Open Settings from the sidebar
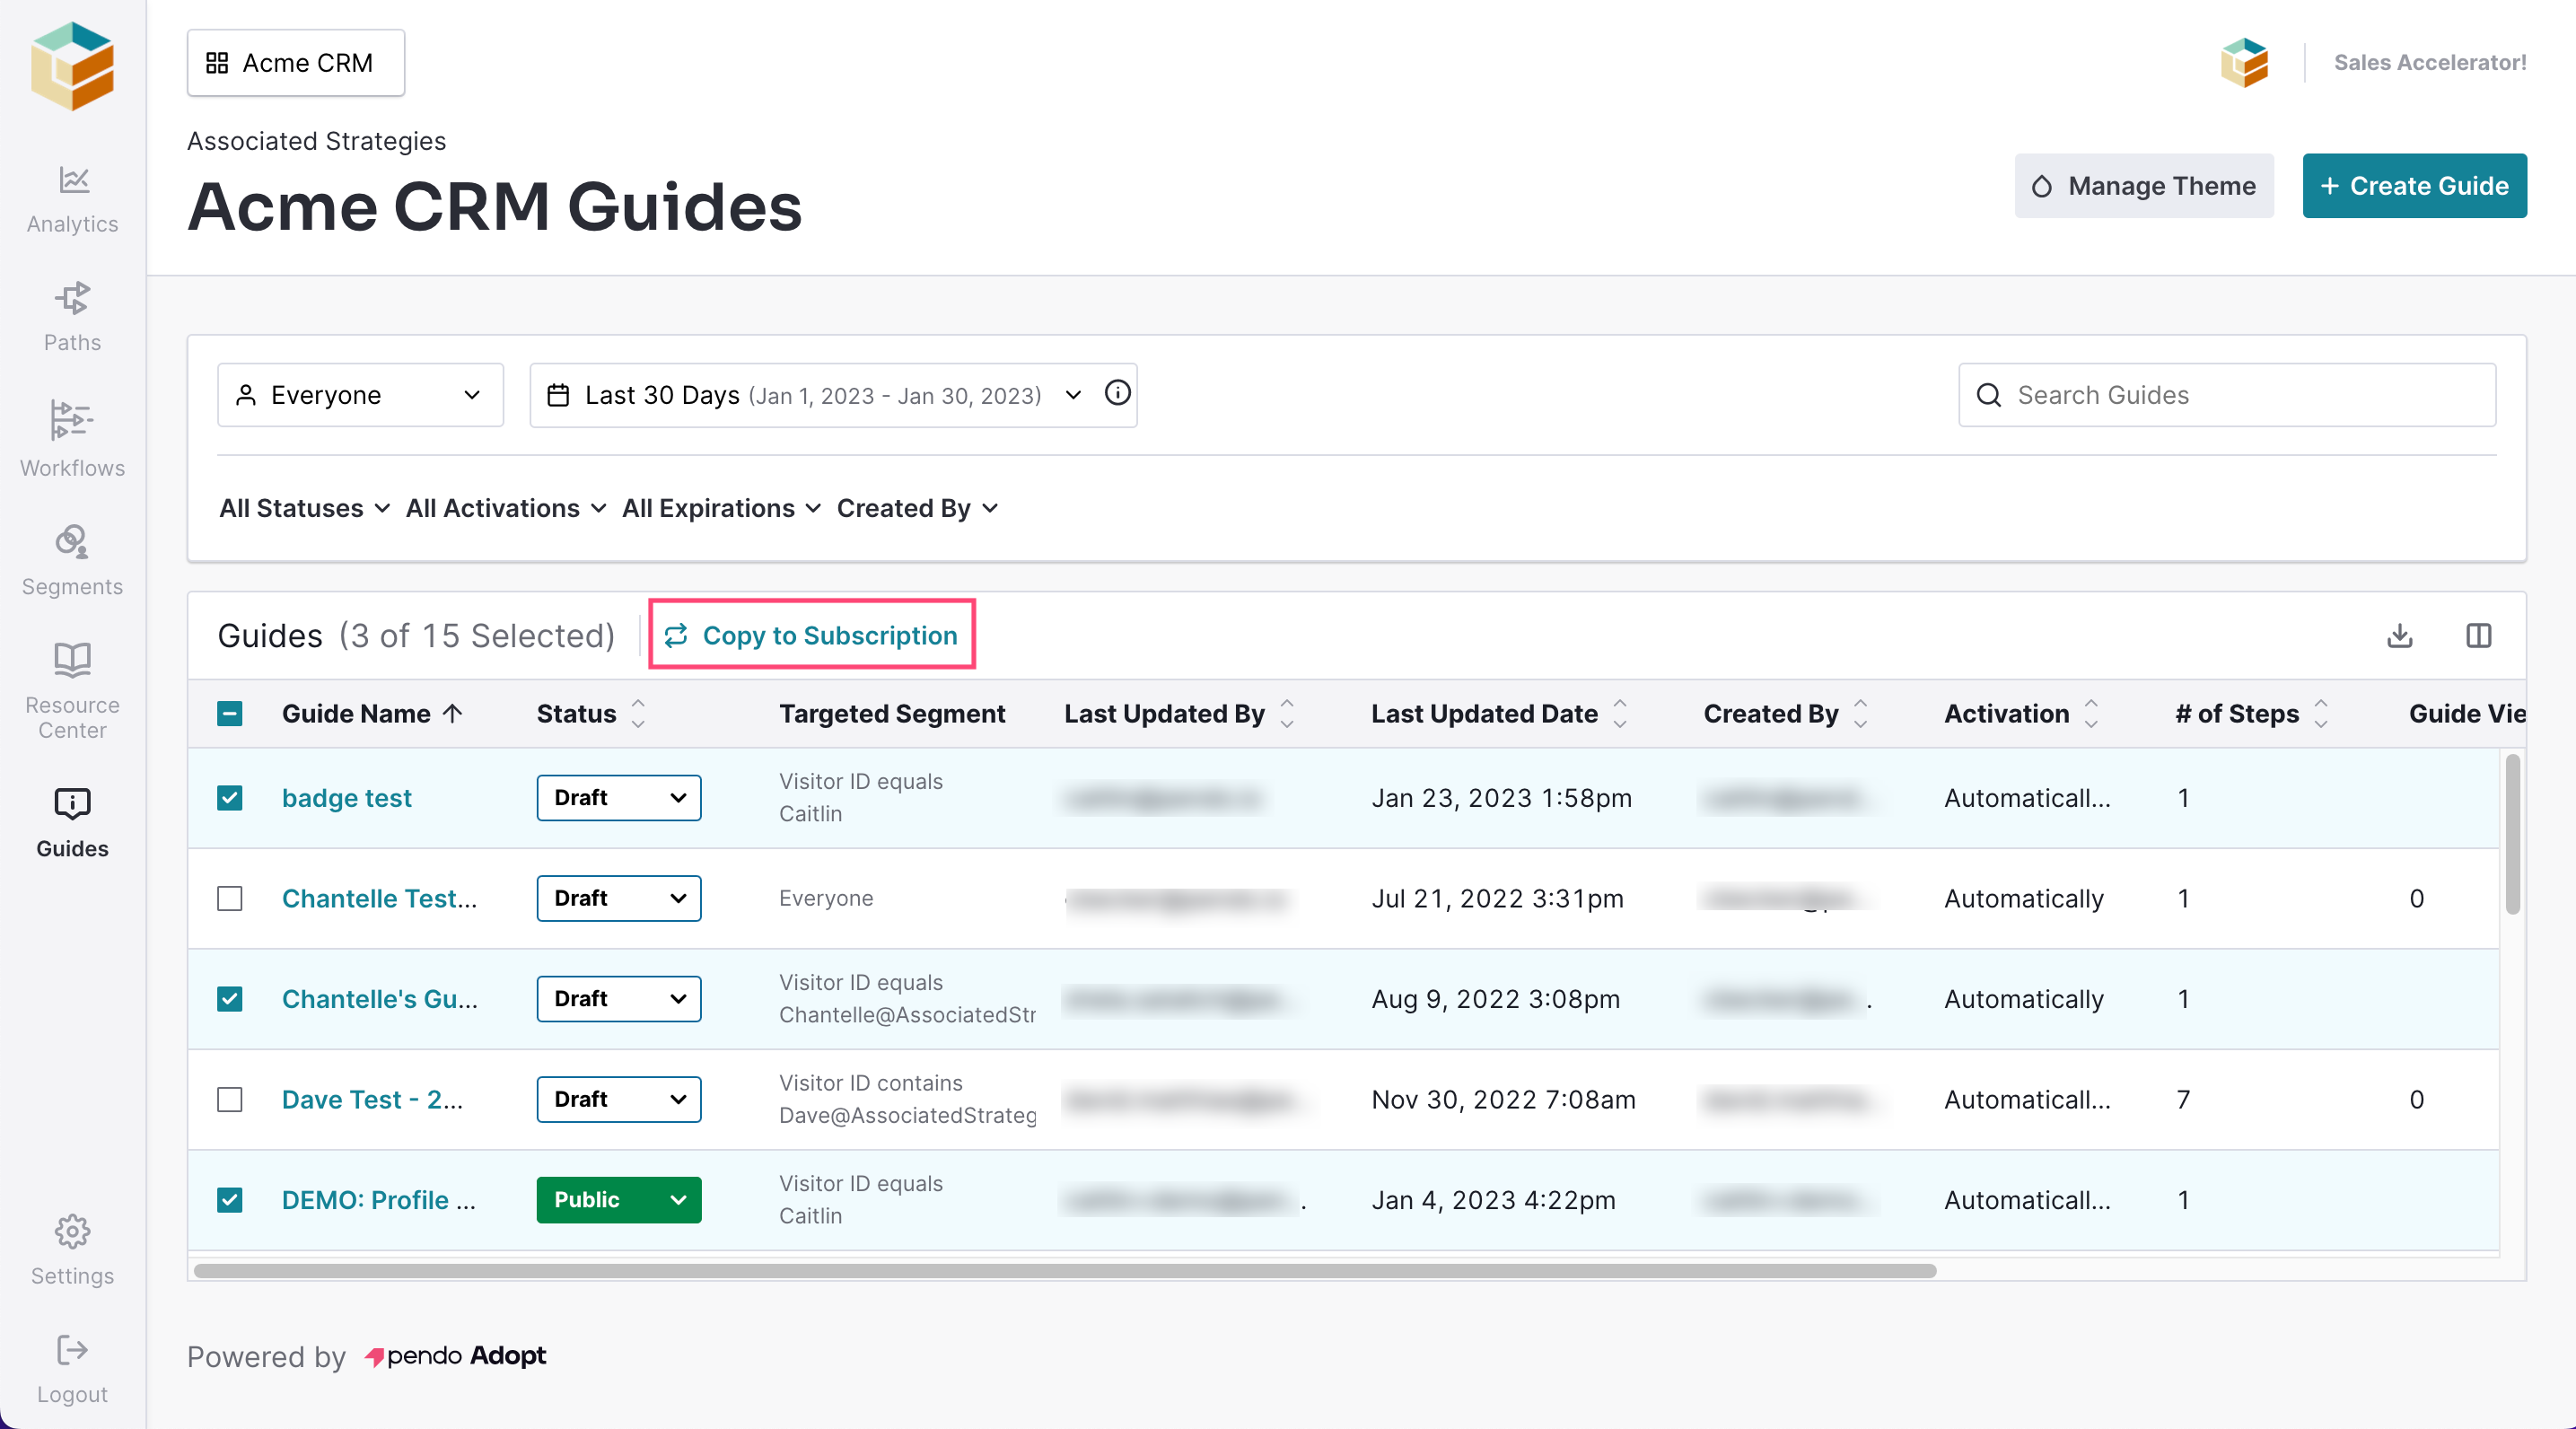 coord(72,1250)
